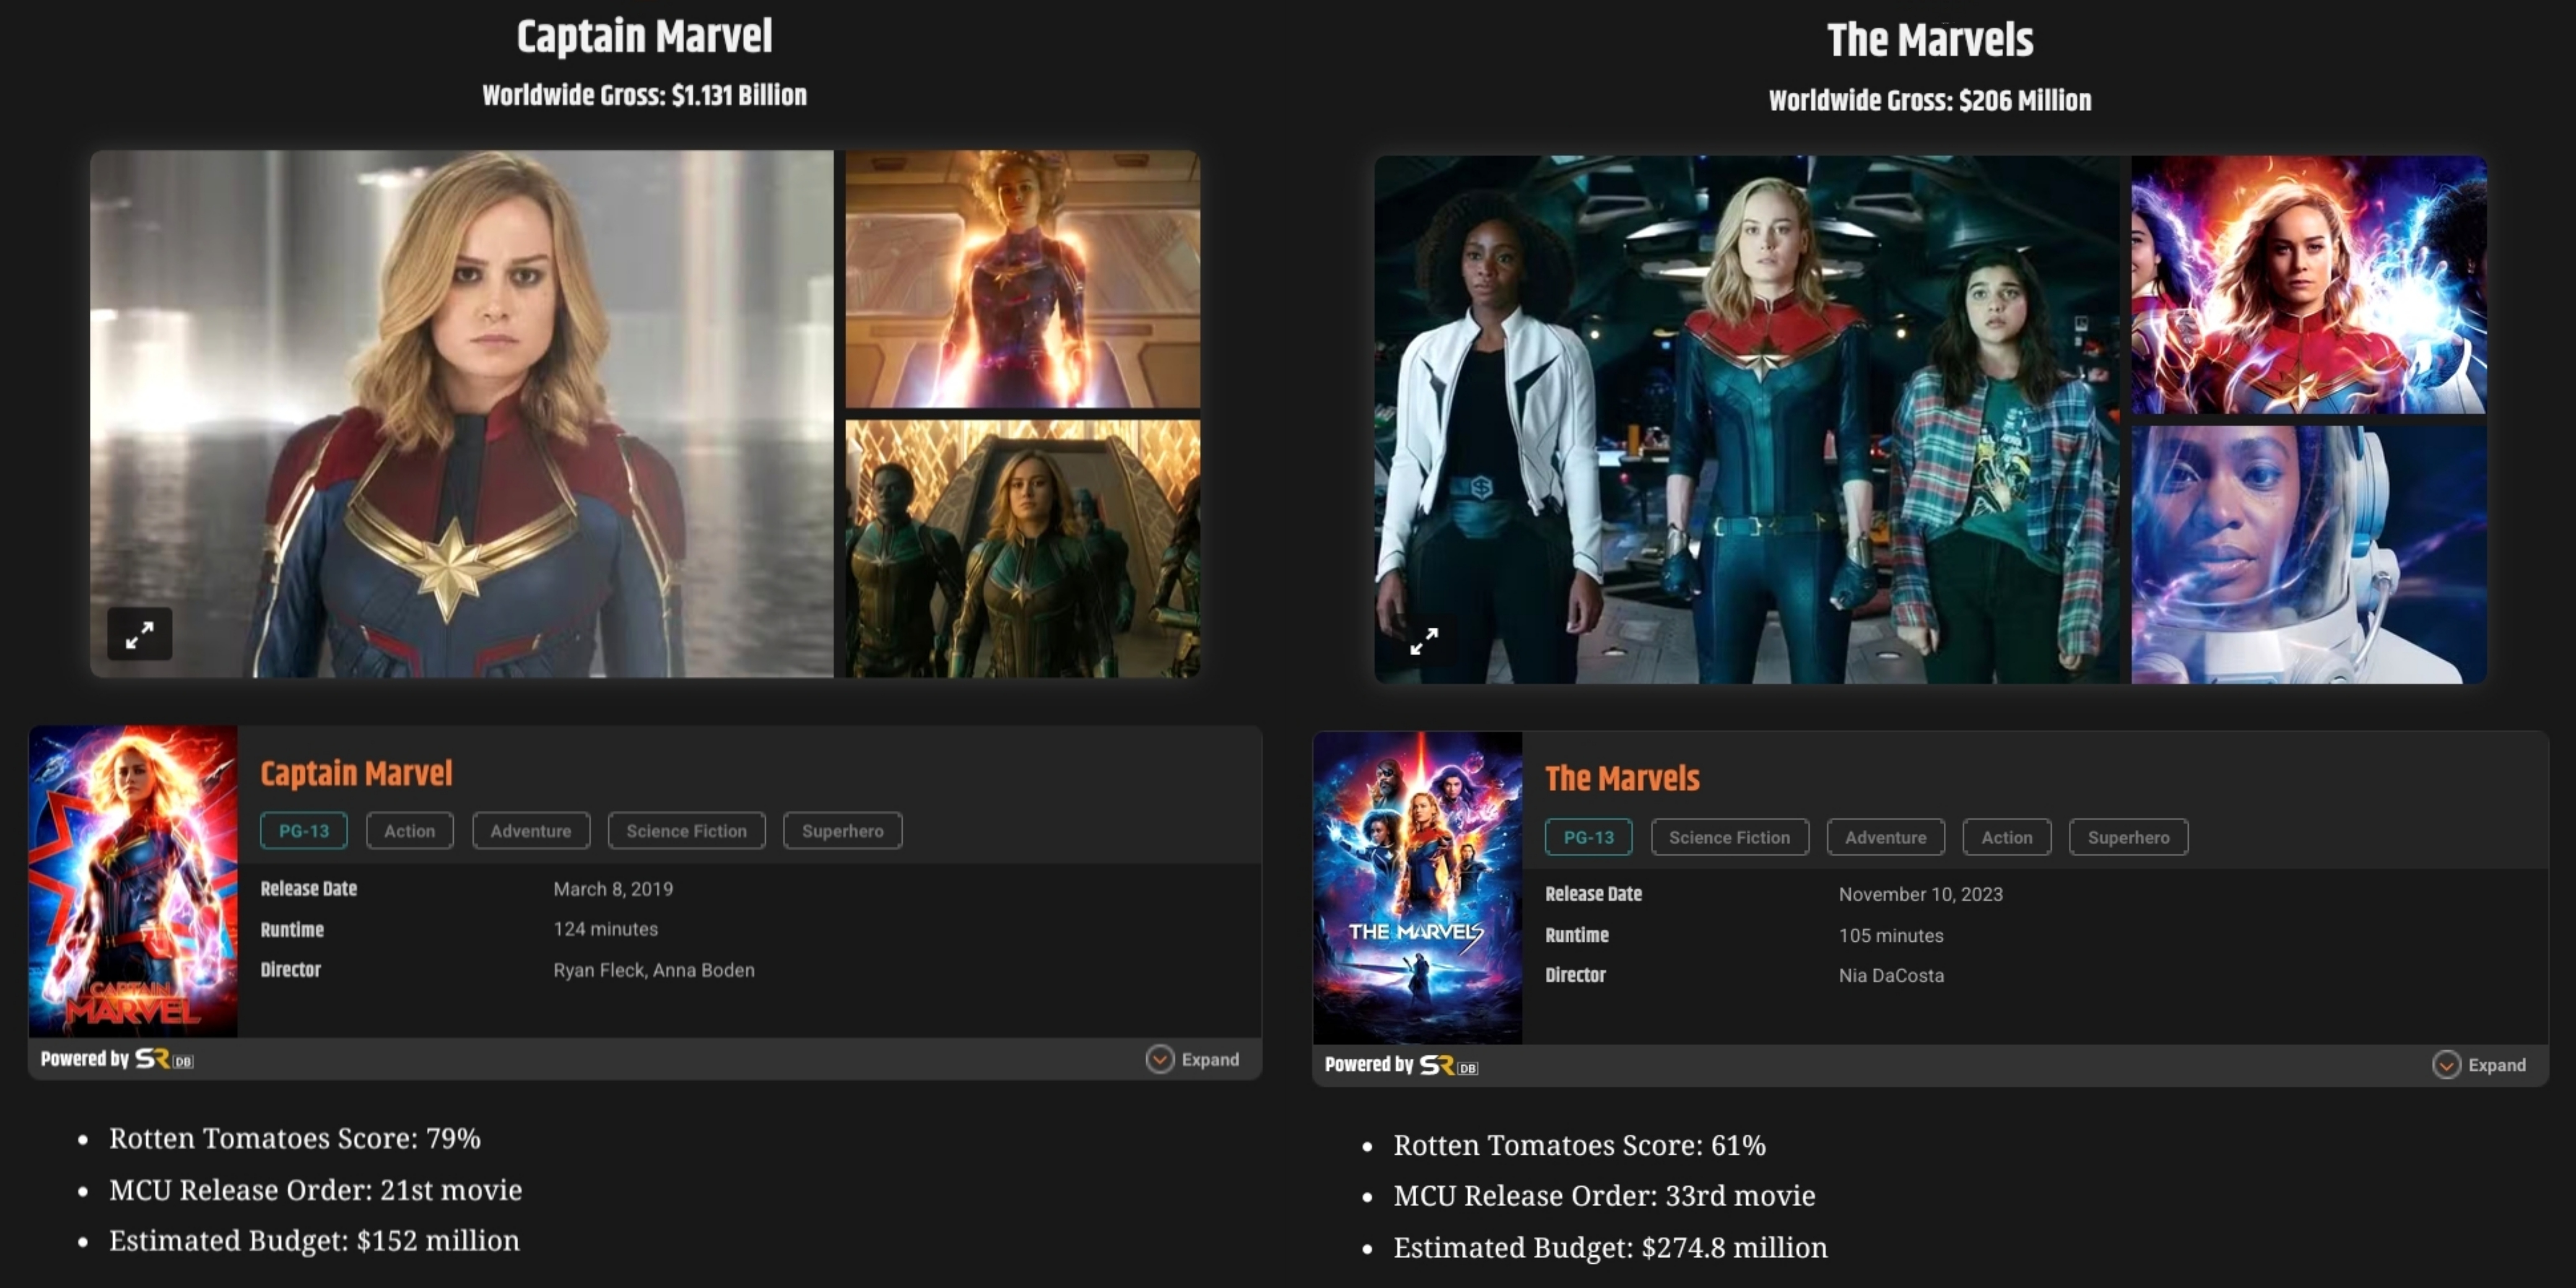2576x1288 pixels.
Task: Click fullscreen icon on Captain Marvel gallery image
Action: [140, 634]
